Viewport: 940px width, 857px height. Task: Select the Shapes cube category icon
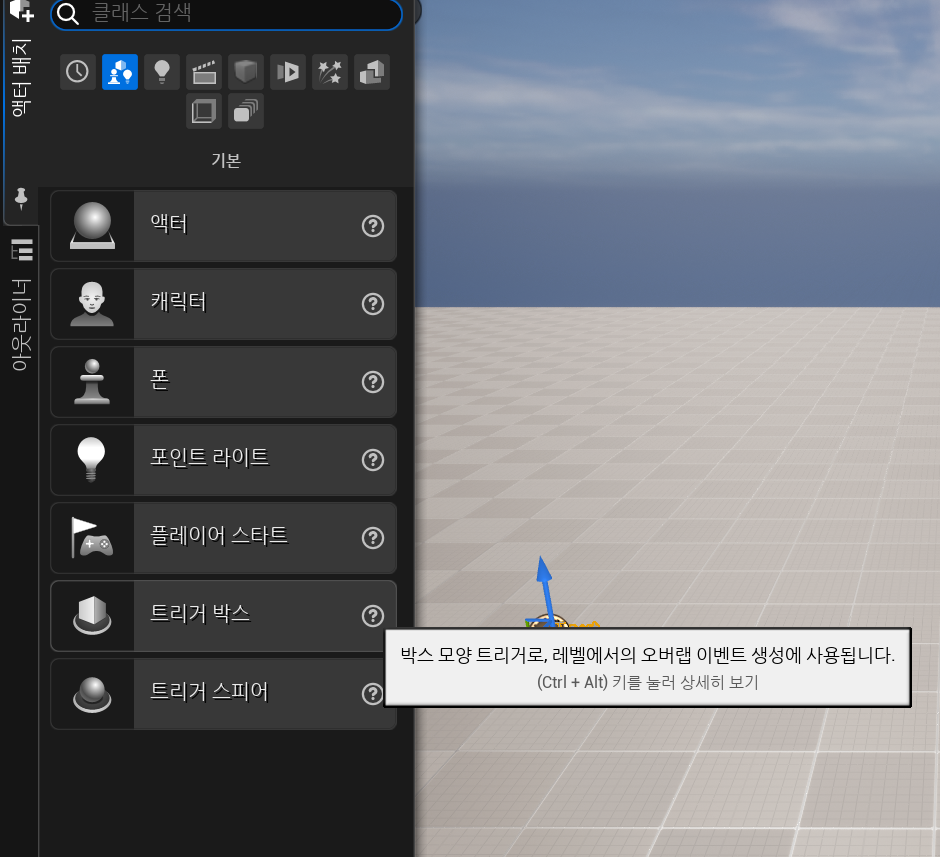click(x=246, y=72)
